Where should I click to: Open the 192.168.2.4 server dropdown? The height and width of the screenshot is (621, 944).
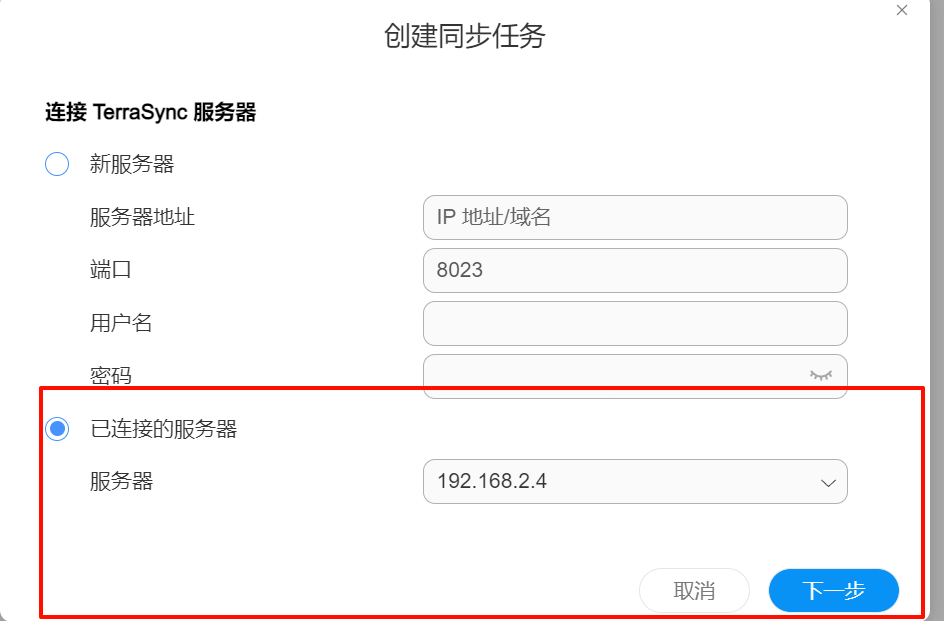pyautogui.click(x=635, y=482)
